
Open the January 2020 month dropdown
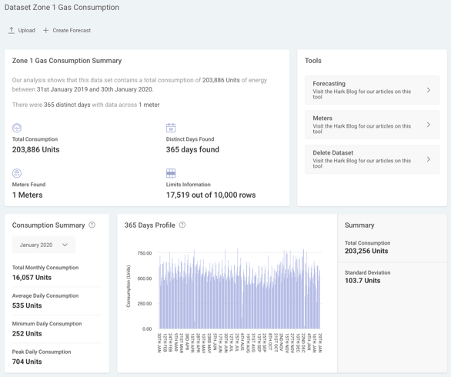44,245
